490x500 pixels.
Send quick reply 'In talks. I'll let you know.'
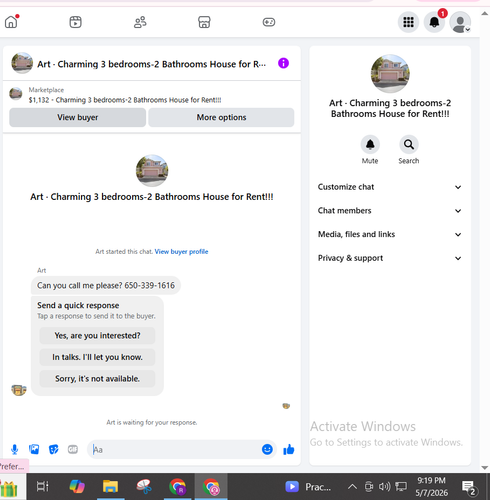point(97,357)
